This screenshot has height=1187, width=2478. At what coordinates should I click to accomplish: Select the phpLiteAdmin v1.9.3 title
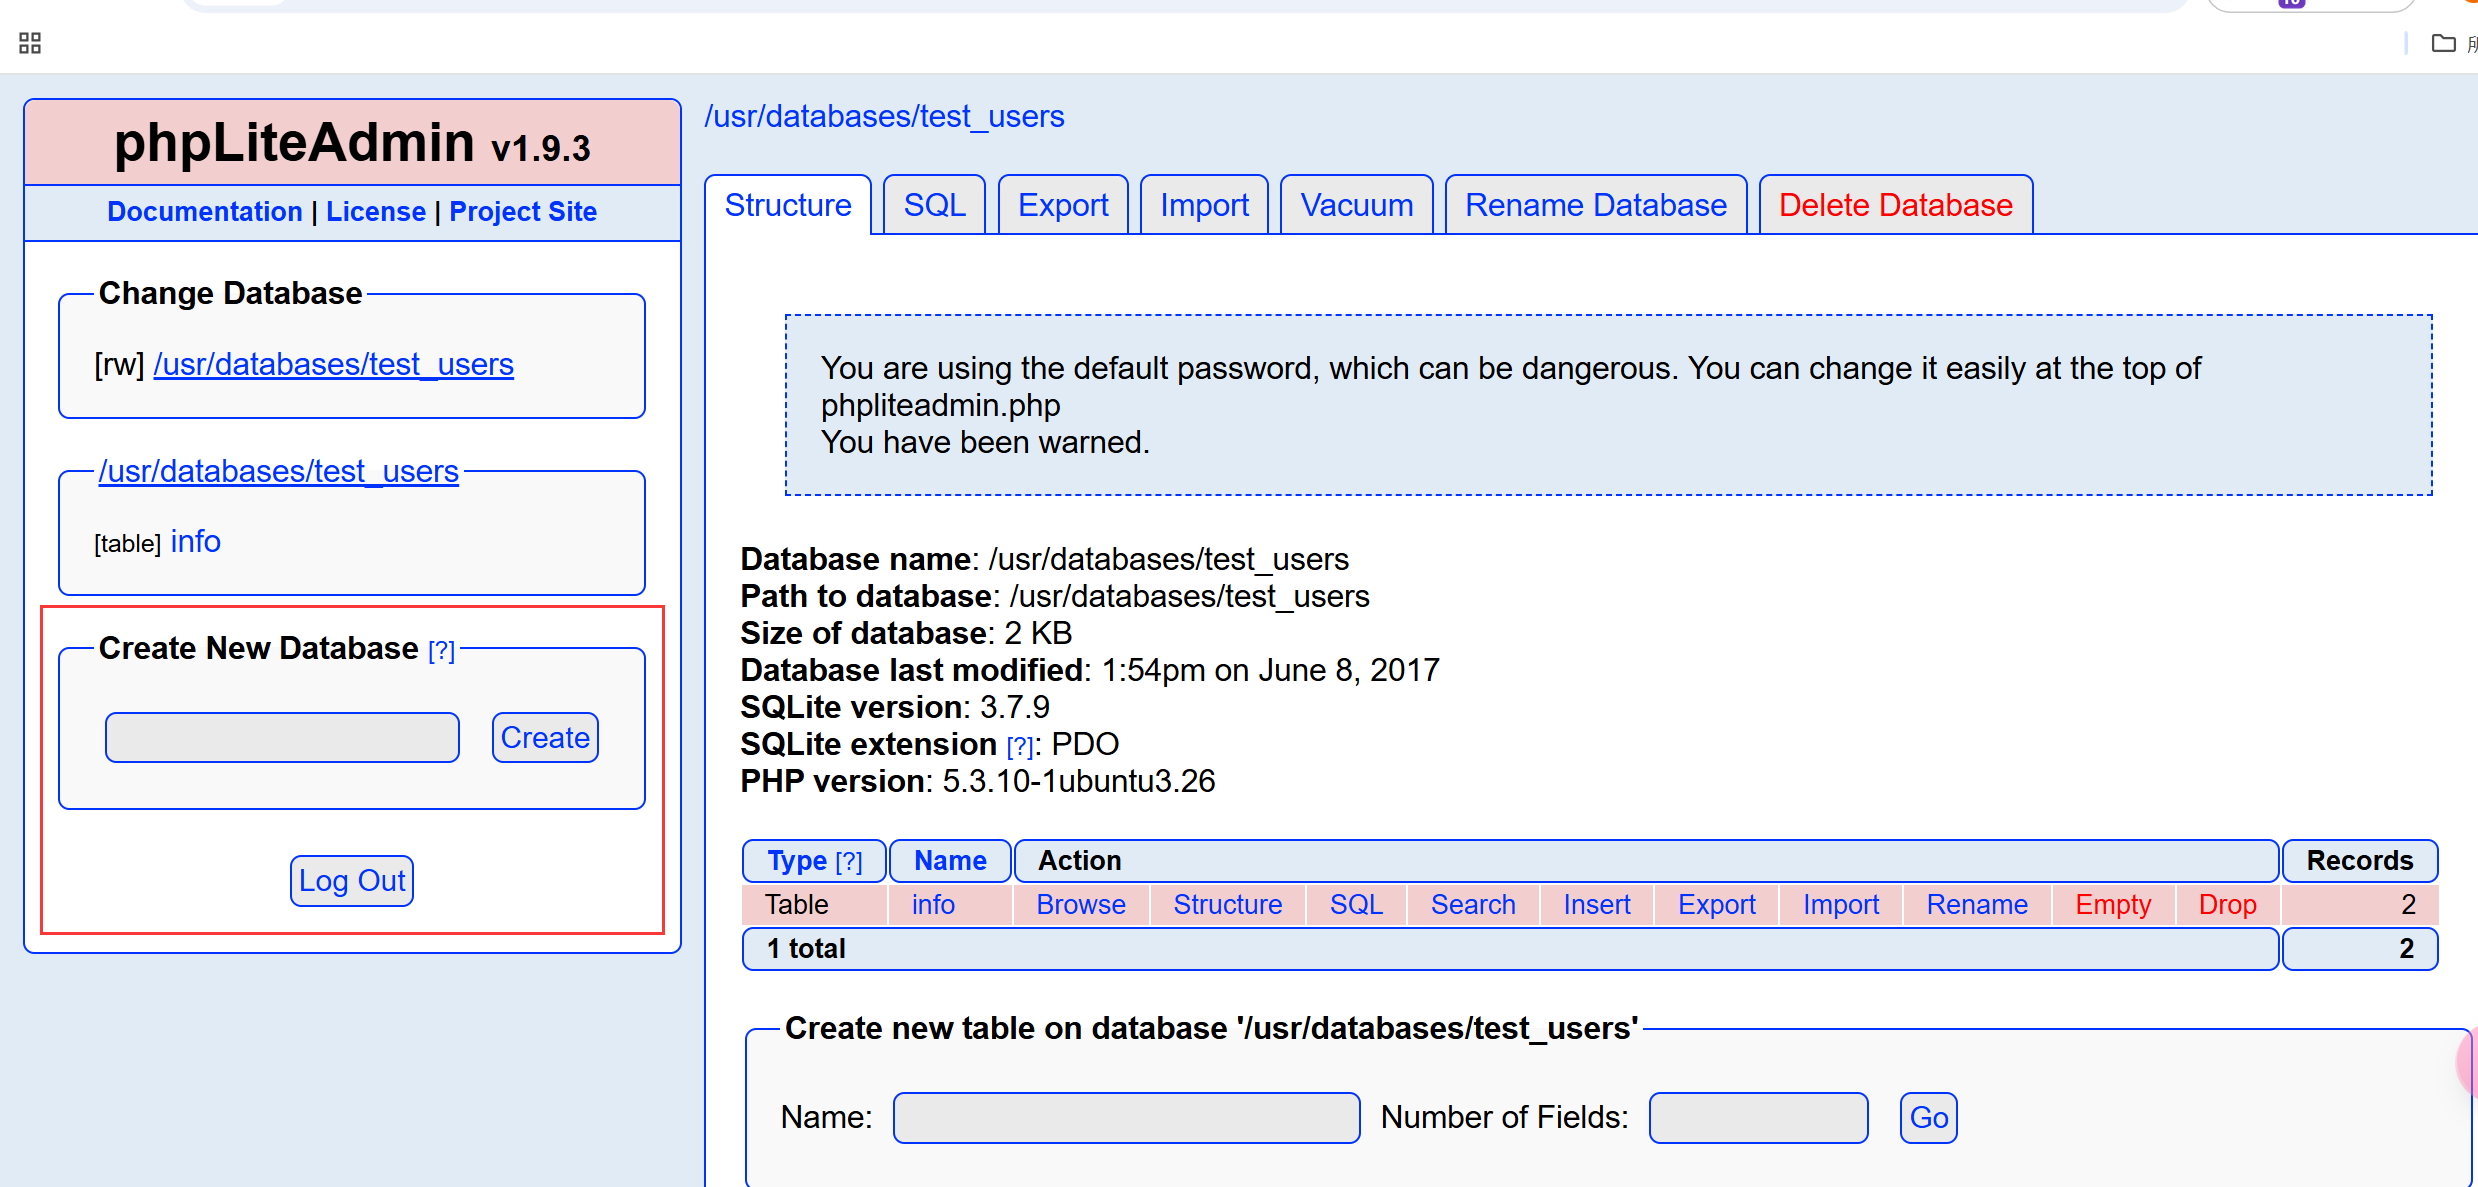click(x=352, y=143)
